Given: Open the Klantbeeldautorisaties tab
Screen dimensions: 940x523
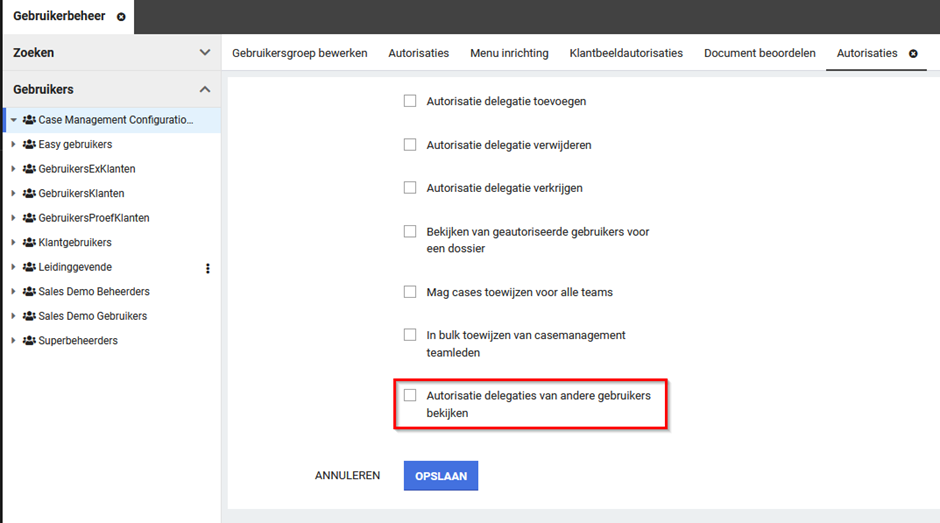Looking at the screenshot, I should (x=626, y=53).
